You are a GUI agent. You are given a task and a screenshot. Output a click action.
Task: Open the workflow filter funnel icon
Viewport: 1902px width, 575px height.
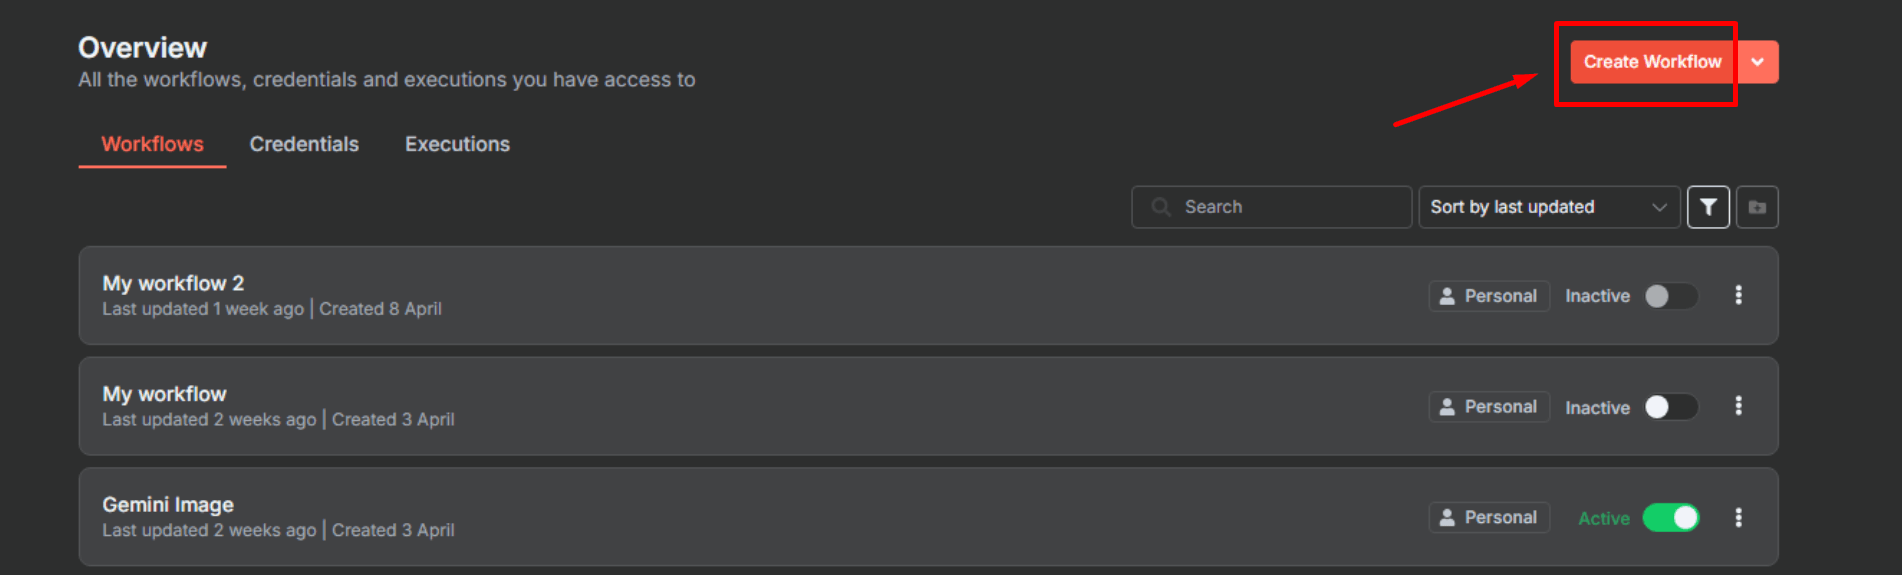coord(1708,207)
